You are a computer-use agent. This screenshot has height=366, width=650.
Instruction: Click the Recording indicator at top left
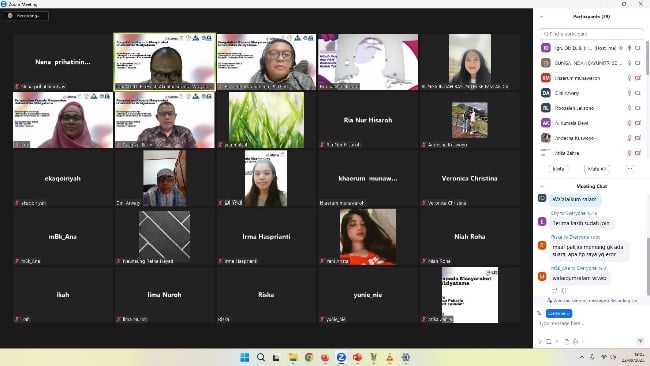(26, 16)
